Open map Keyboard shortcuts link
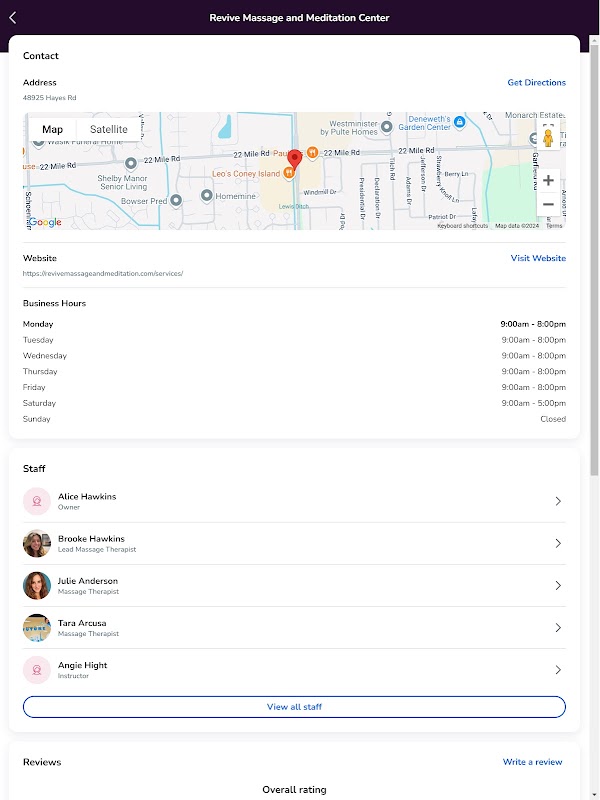The image size is (600, 800). [463, 226]
